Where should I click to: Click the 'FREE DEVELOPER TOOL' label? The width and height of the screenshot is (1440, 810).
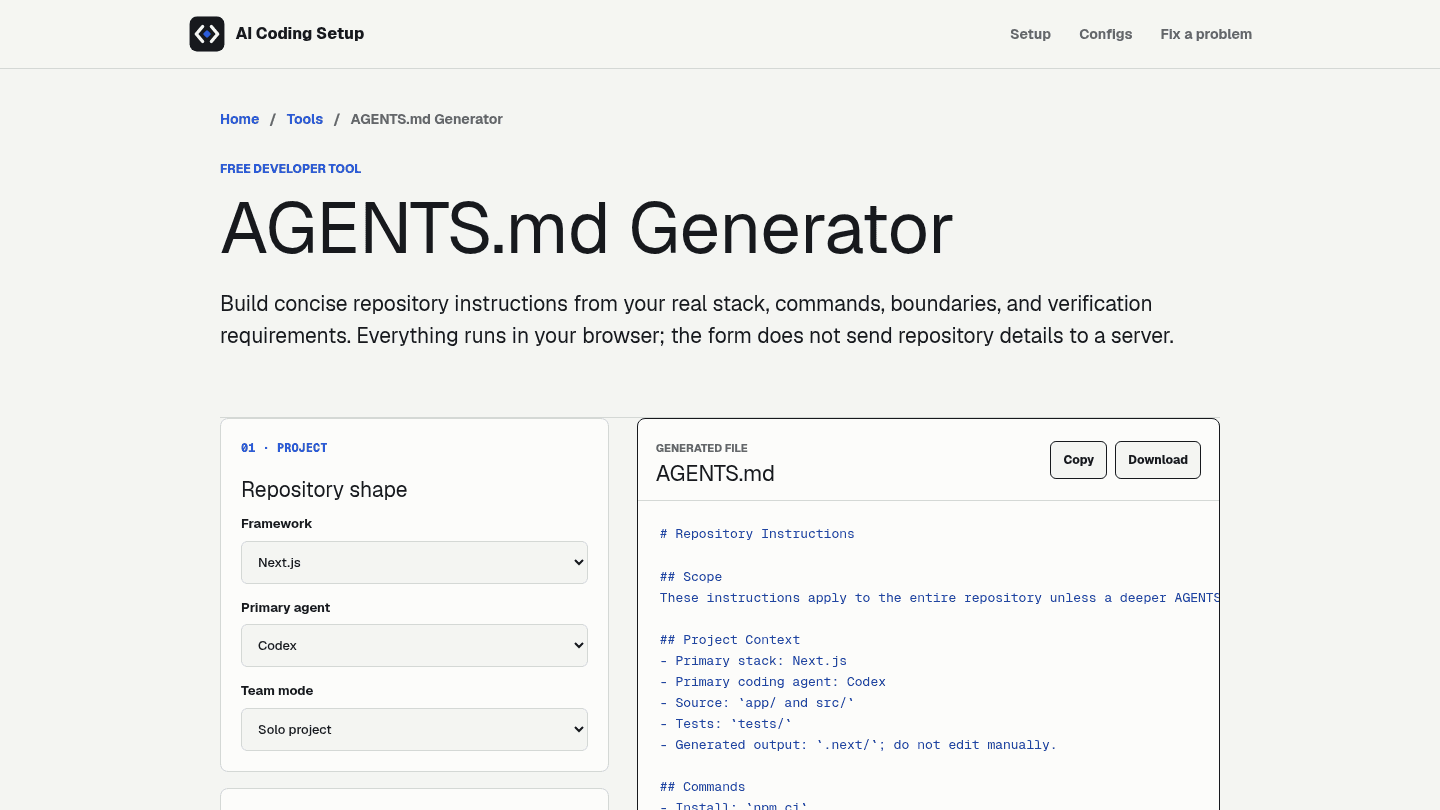(x=290, y=169)
